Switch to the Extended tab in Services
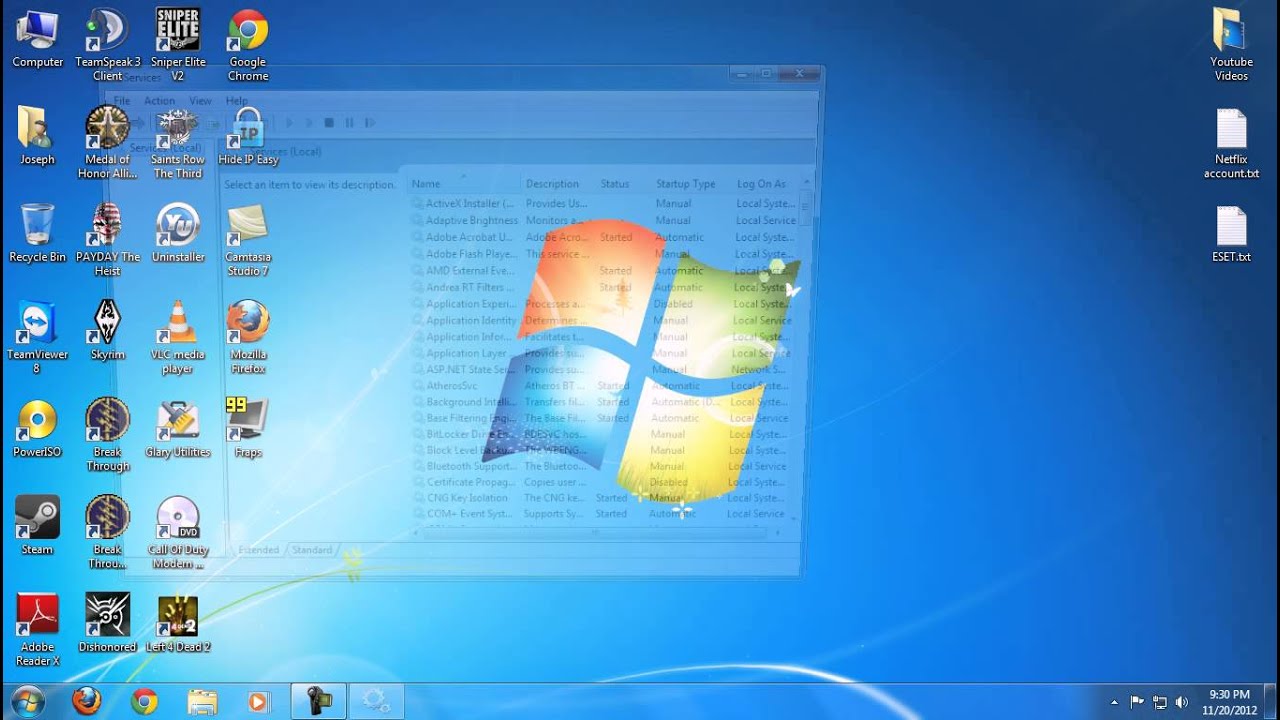 pyautogui.click(x=258, y=550)
